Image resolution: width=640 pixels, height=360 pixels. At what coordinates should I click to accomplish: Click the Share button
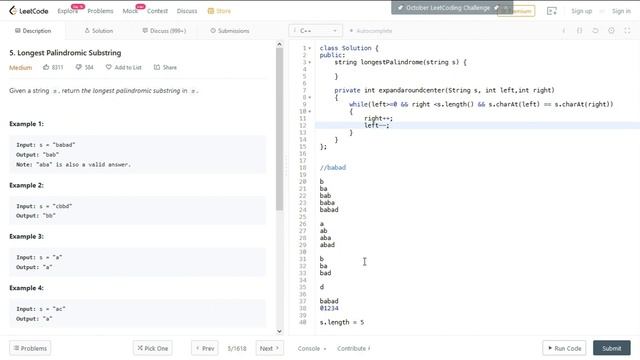coord(165,67)
